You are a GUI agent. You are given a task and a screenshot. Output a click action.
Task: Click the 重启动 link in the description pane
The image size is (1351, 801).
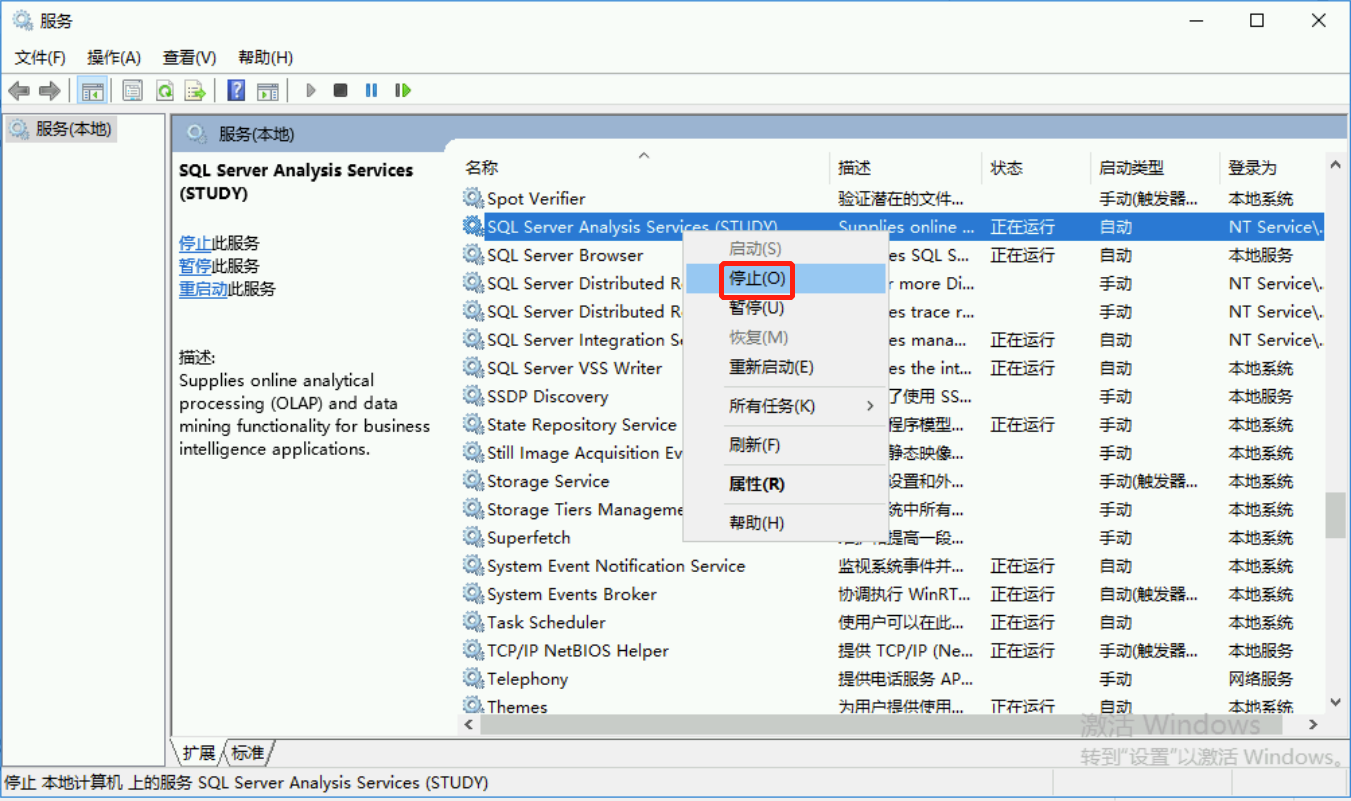203,289
